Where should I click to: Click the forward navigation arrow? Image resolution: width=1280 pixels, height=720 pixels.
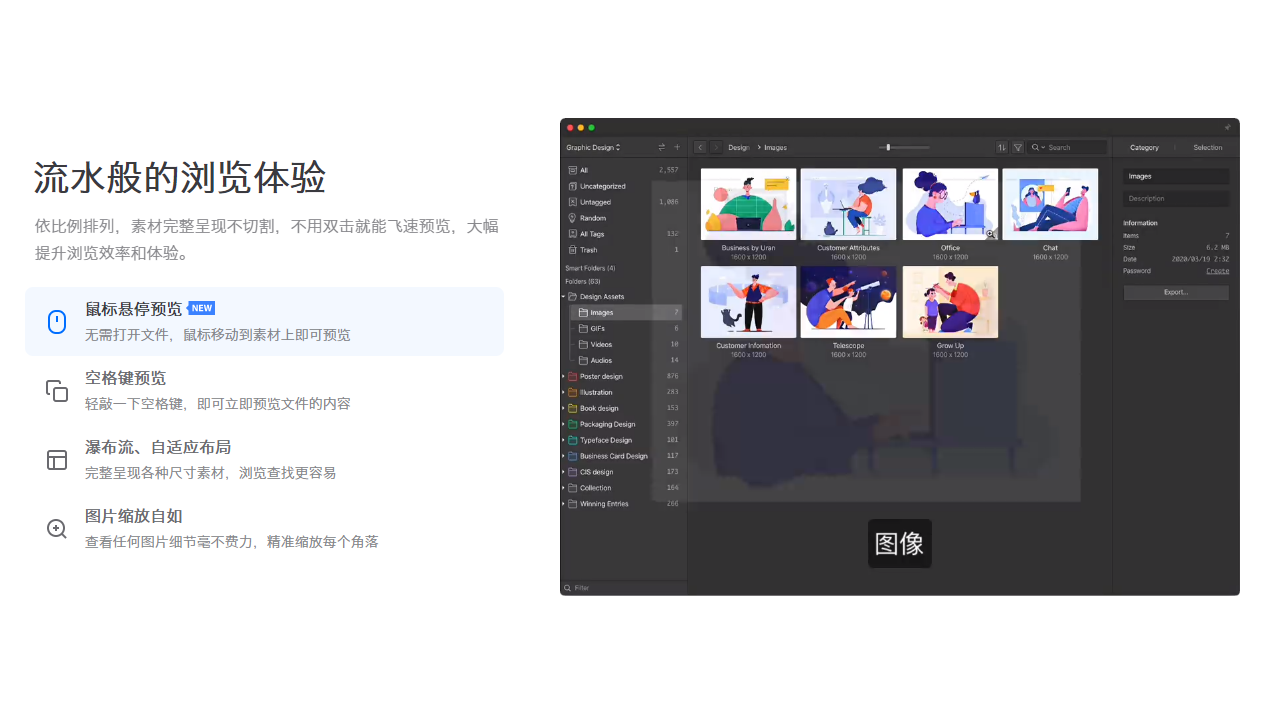[715, 147]
